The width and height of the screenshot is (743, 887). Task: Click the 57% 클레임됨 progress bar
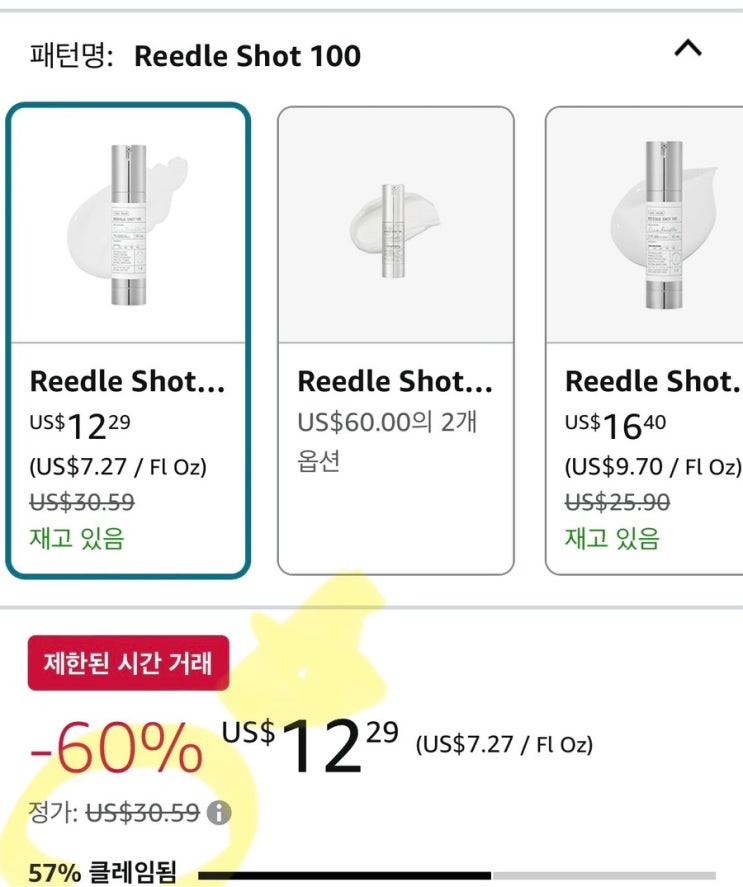pos(457,875)
